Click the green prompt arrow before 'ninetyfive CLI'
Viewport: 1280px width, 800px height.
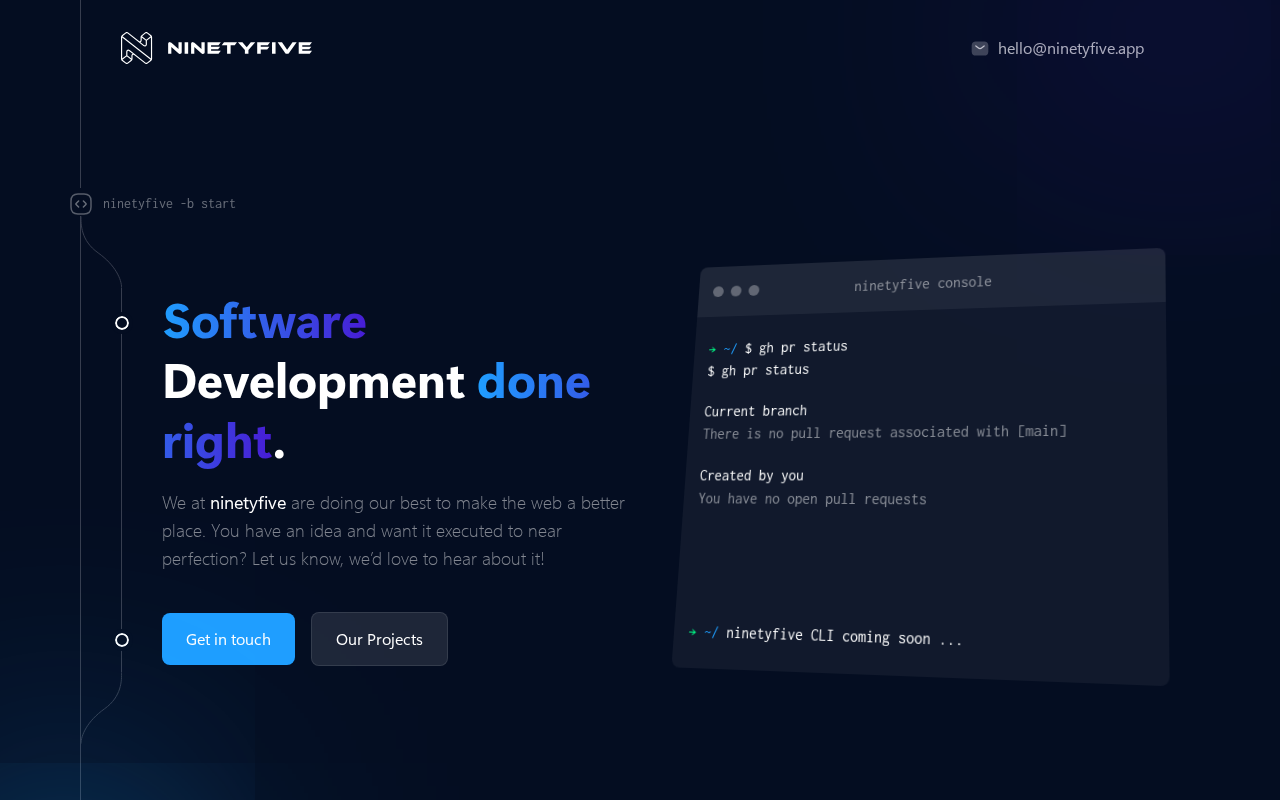tap(692, 632)
